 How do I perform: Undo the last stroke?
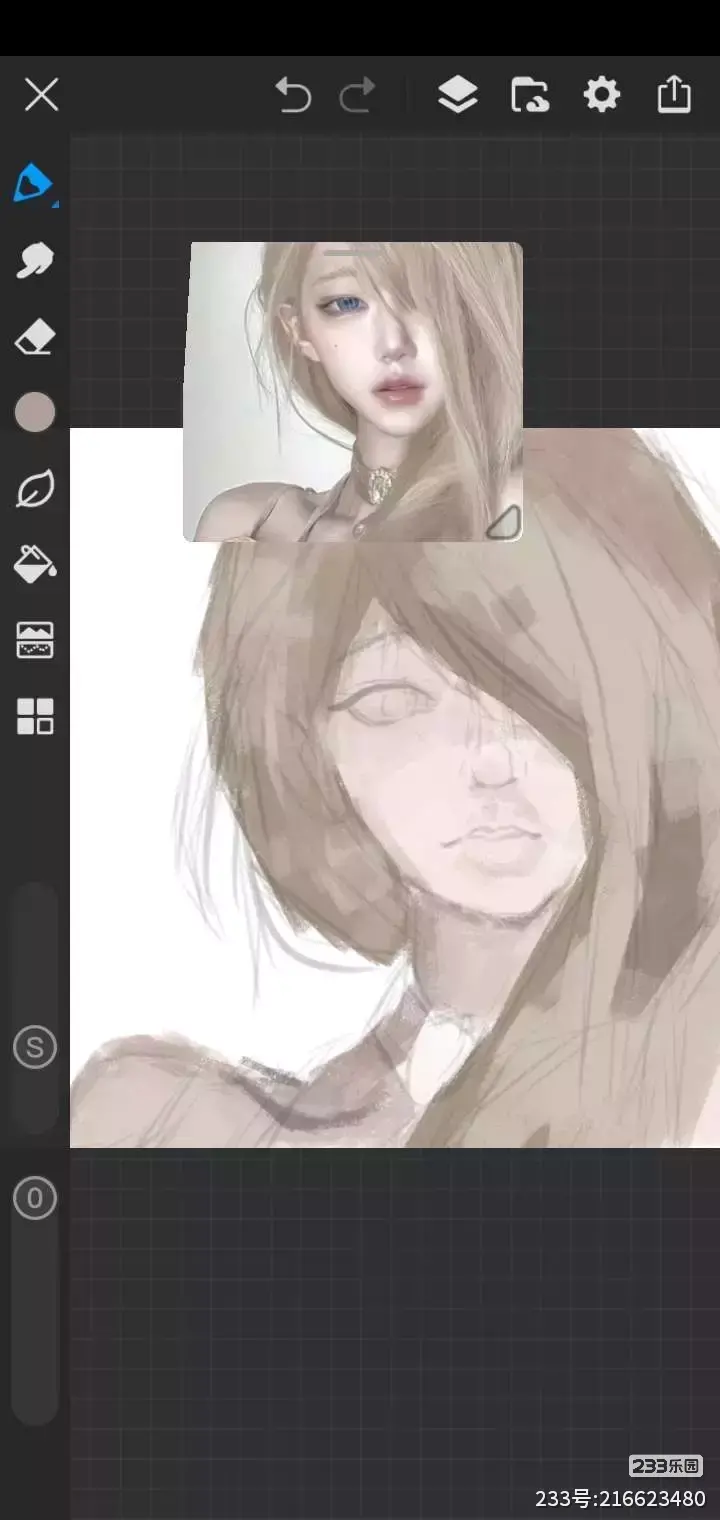click(293, 95)
